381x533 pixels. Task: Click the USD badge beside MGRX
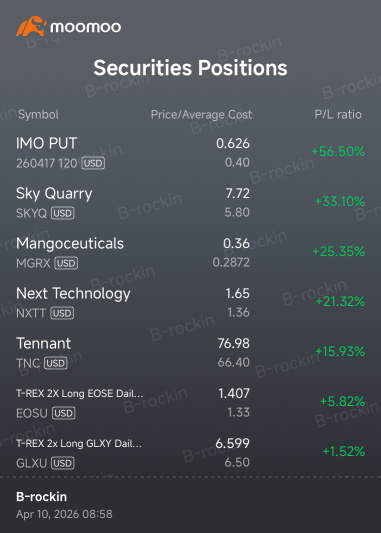coord(66,263)
